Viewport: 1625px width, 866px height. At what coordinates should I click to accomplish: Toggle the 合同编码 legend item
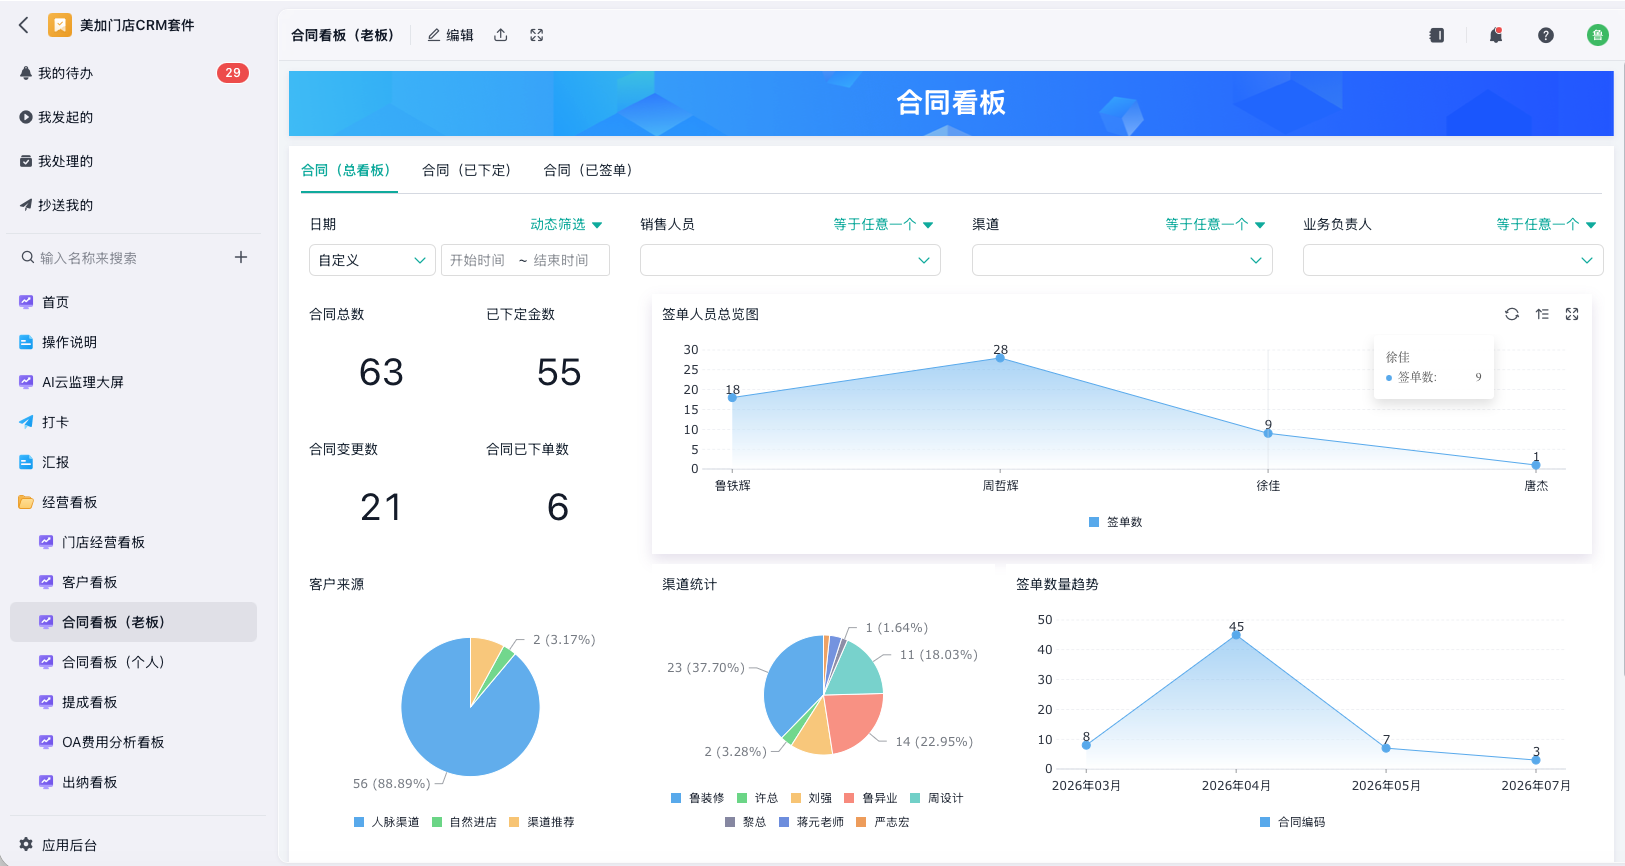(1292, 822)
